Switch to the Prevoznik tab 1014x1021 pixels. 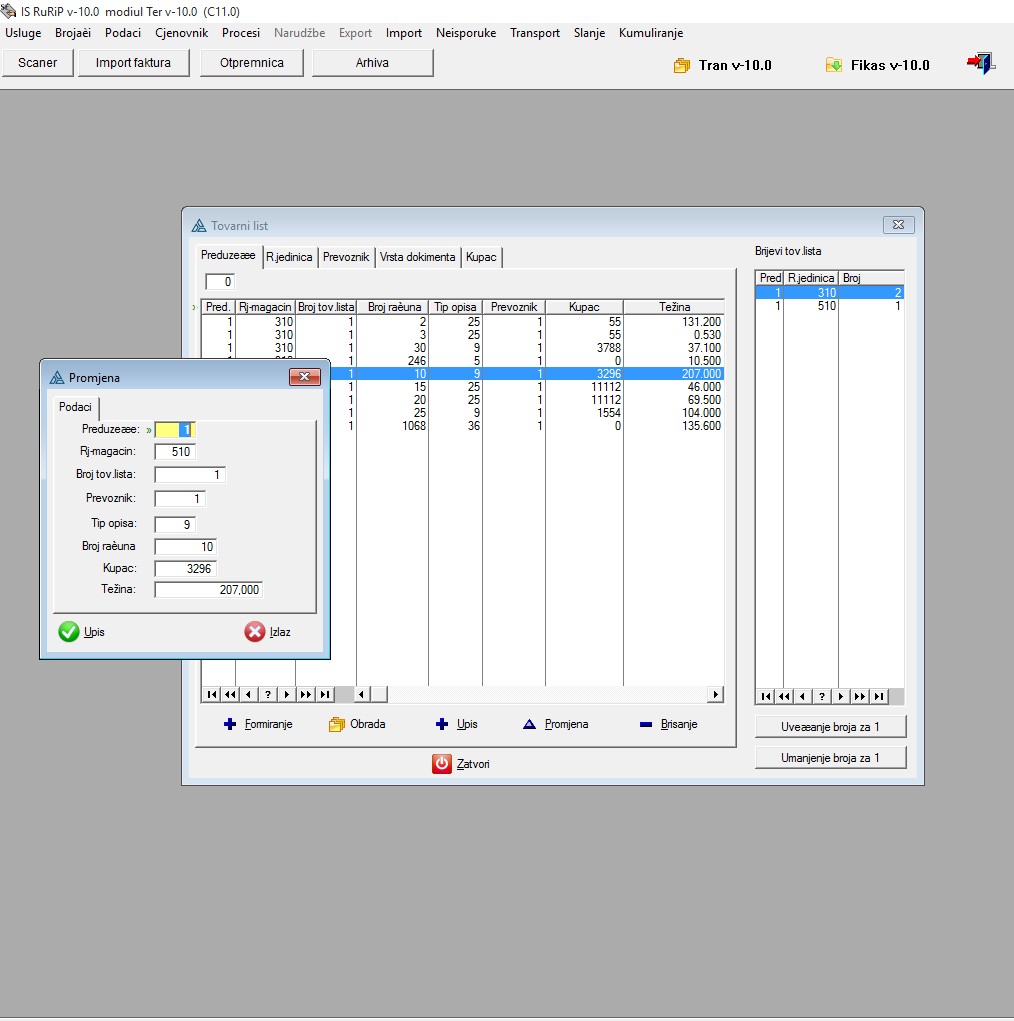346,257
